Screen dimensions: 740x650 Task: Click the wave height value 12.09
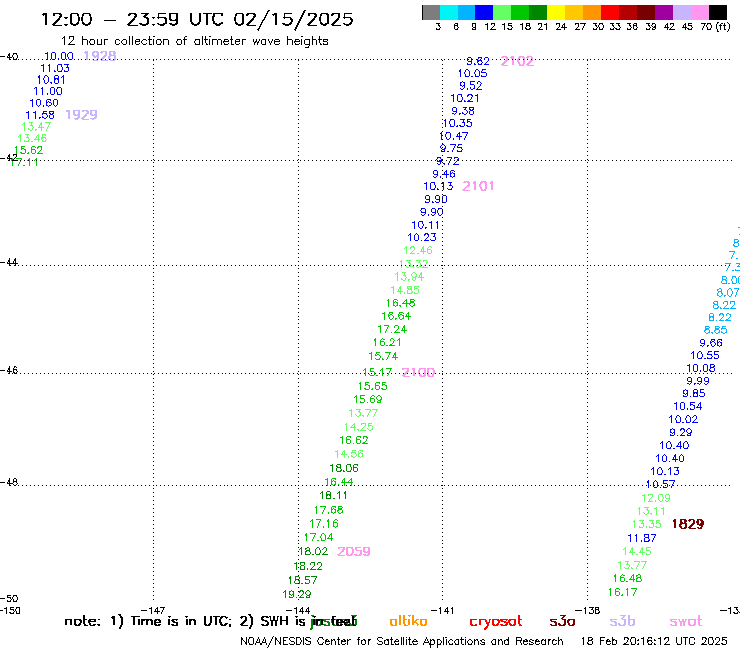pos(656,498)
